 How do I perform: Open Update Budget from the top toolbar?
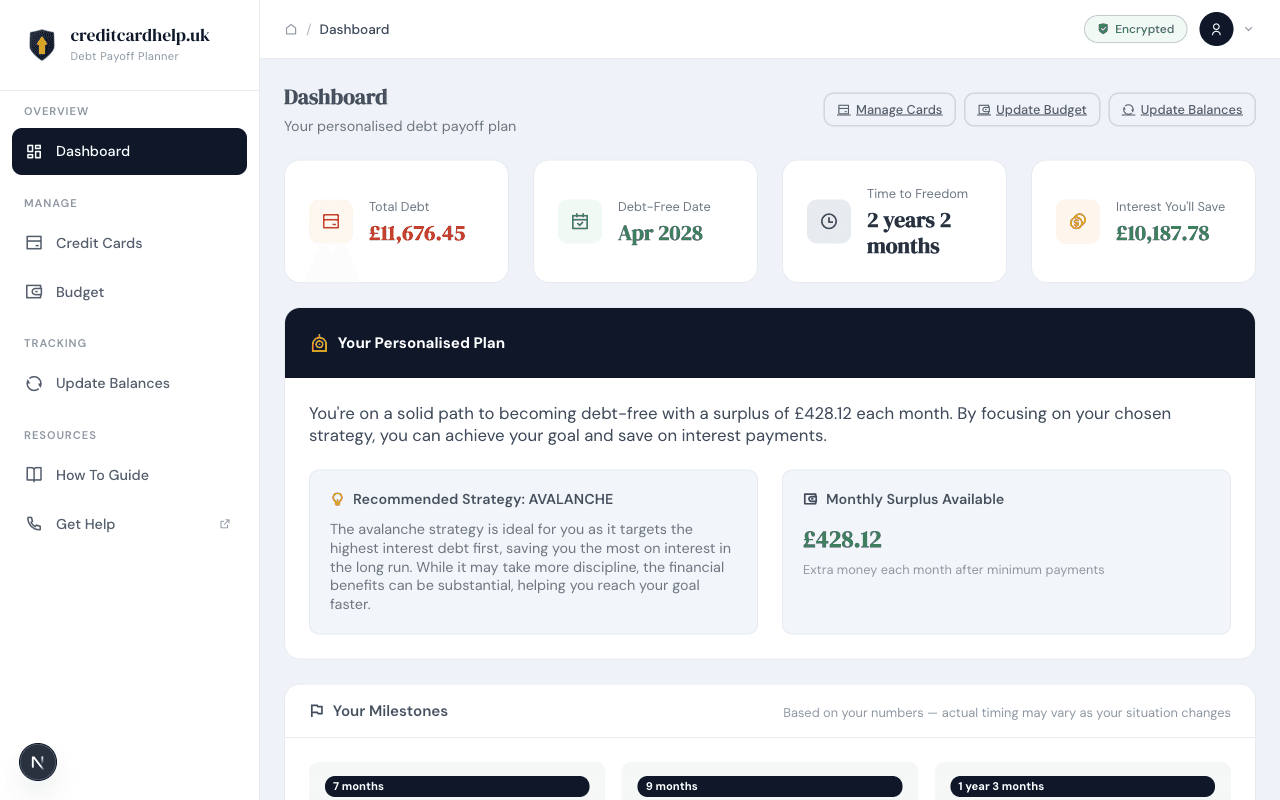(x=1032, y=109)
